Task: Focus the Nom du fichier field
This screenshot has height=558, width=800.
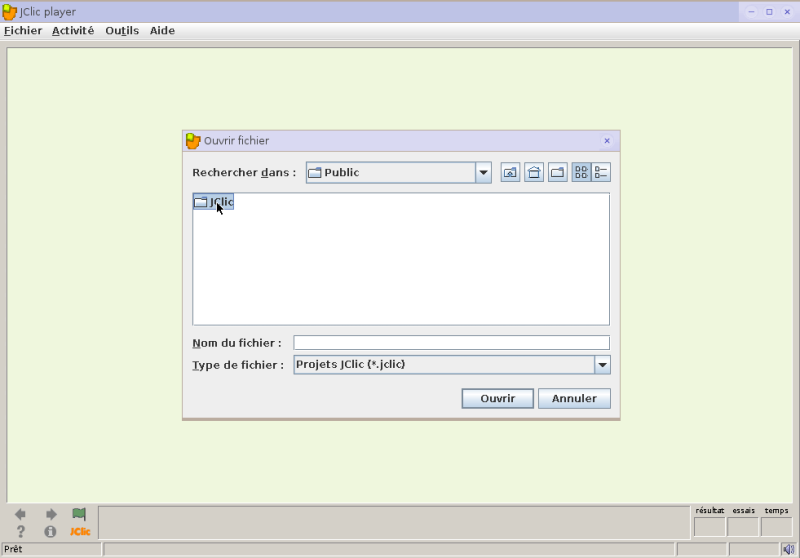Action: click(452, 343)
